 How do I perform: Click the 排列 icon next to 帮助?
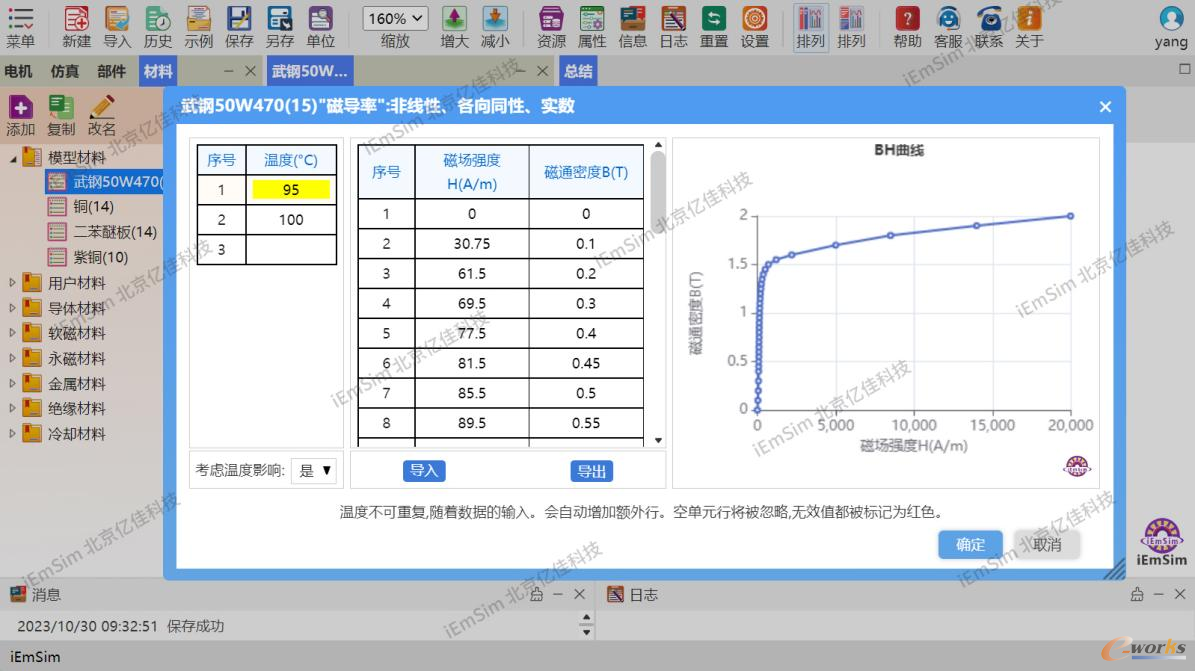click(x=851, y=27)
